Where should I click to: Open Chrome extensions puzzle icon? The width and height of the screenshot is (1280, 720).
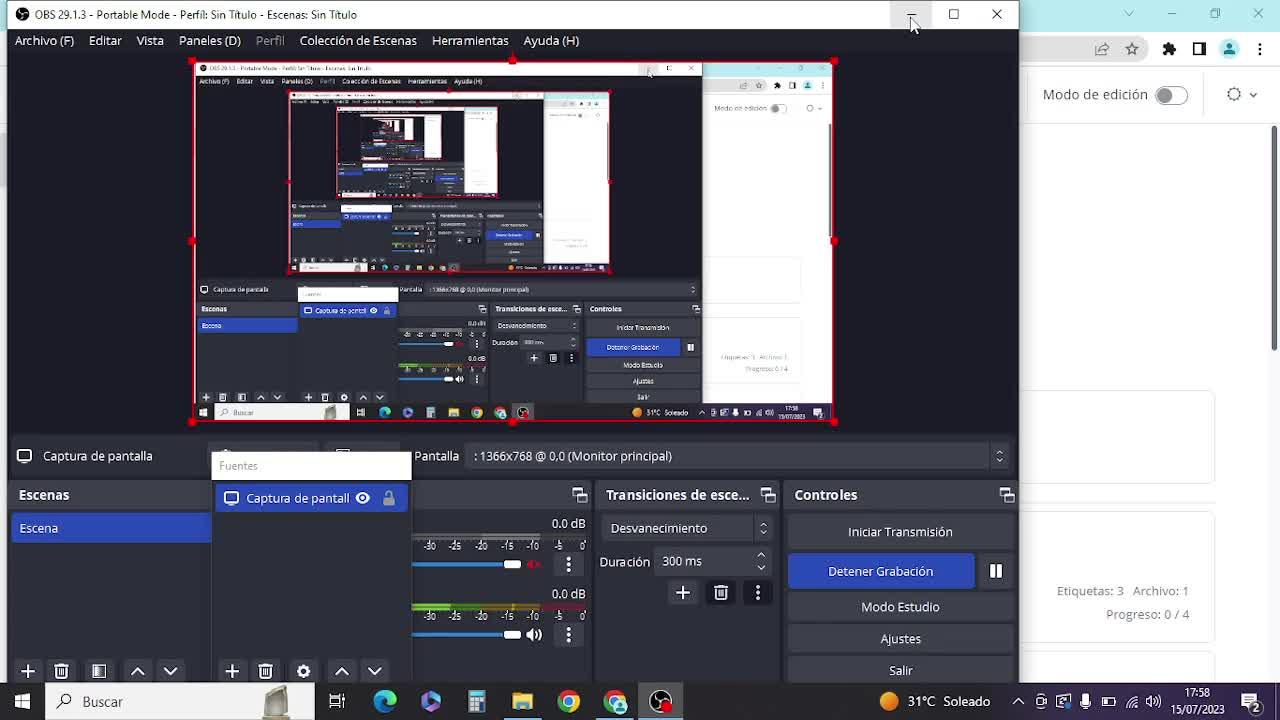[1169, 49]
